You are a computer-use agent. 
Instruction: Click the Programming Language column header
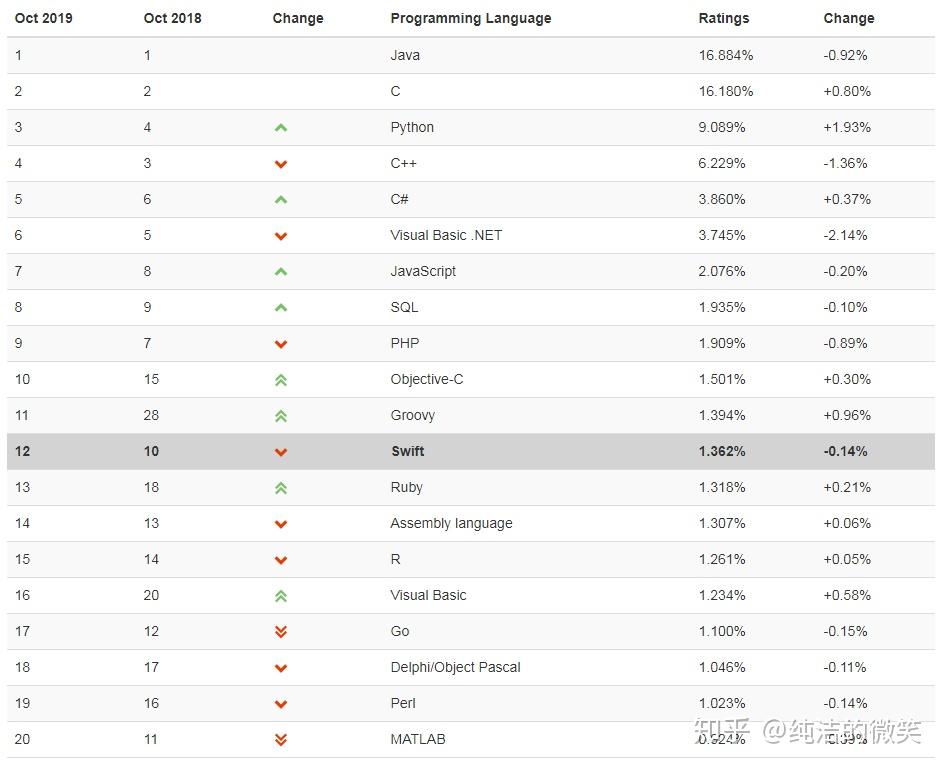click(470, 18)
